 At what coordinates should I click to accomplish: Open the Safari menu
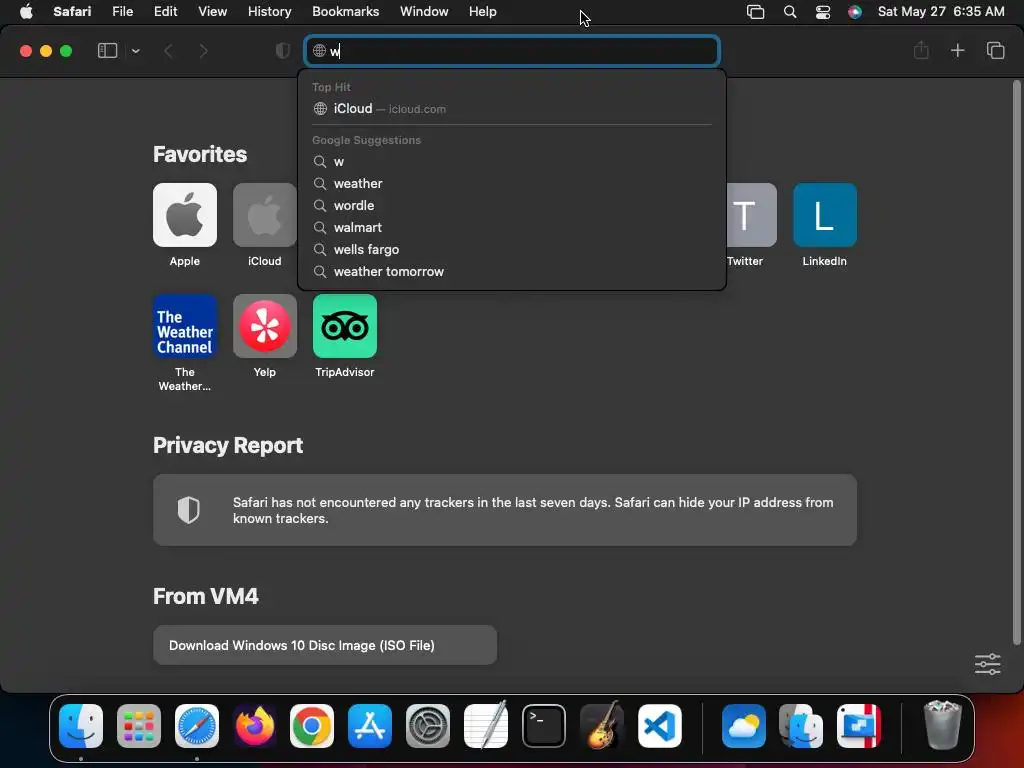pos(72,12)
